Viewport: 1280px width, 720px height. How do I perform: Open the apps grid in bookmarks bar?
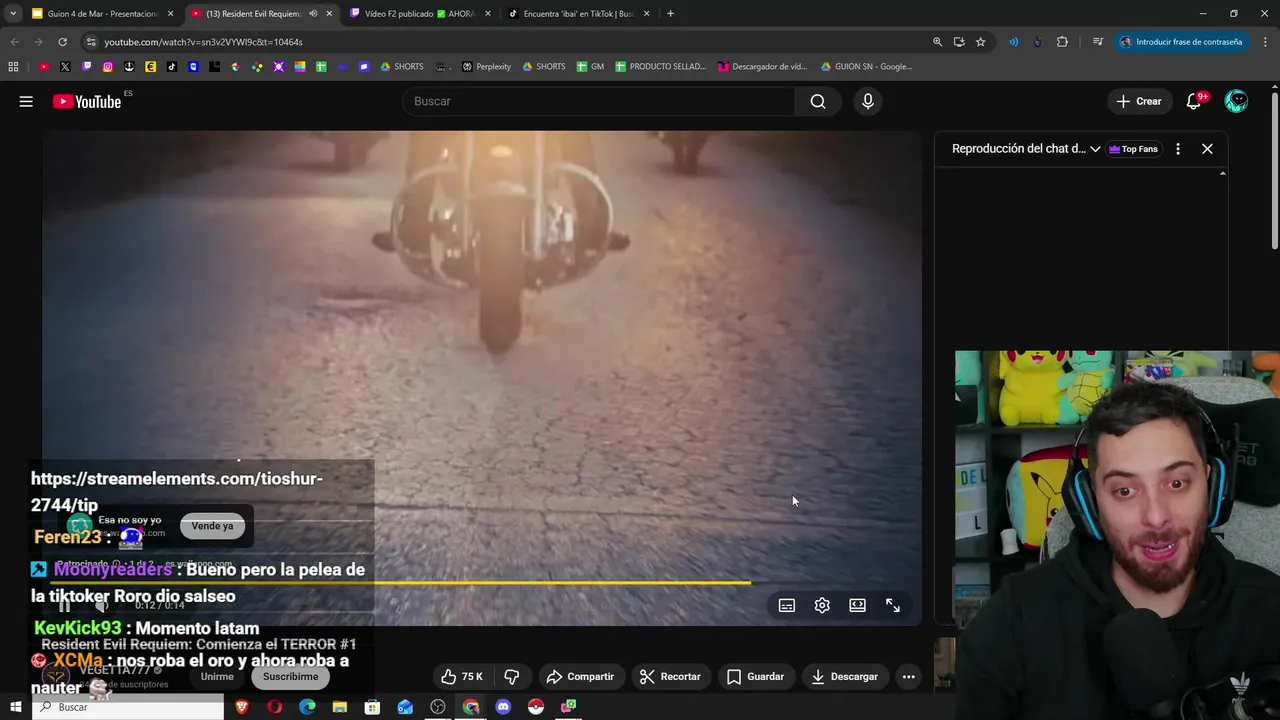[x=13, y=67]
